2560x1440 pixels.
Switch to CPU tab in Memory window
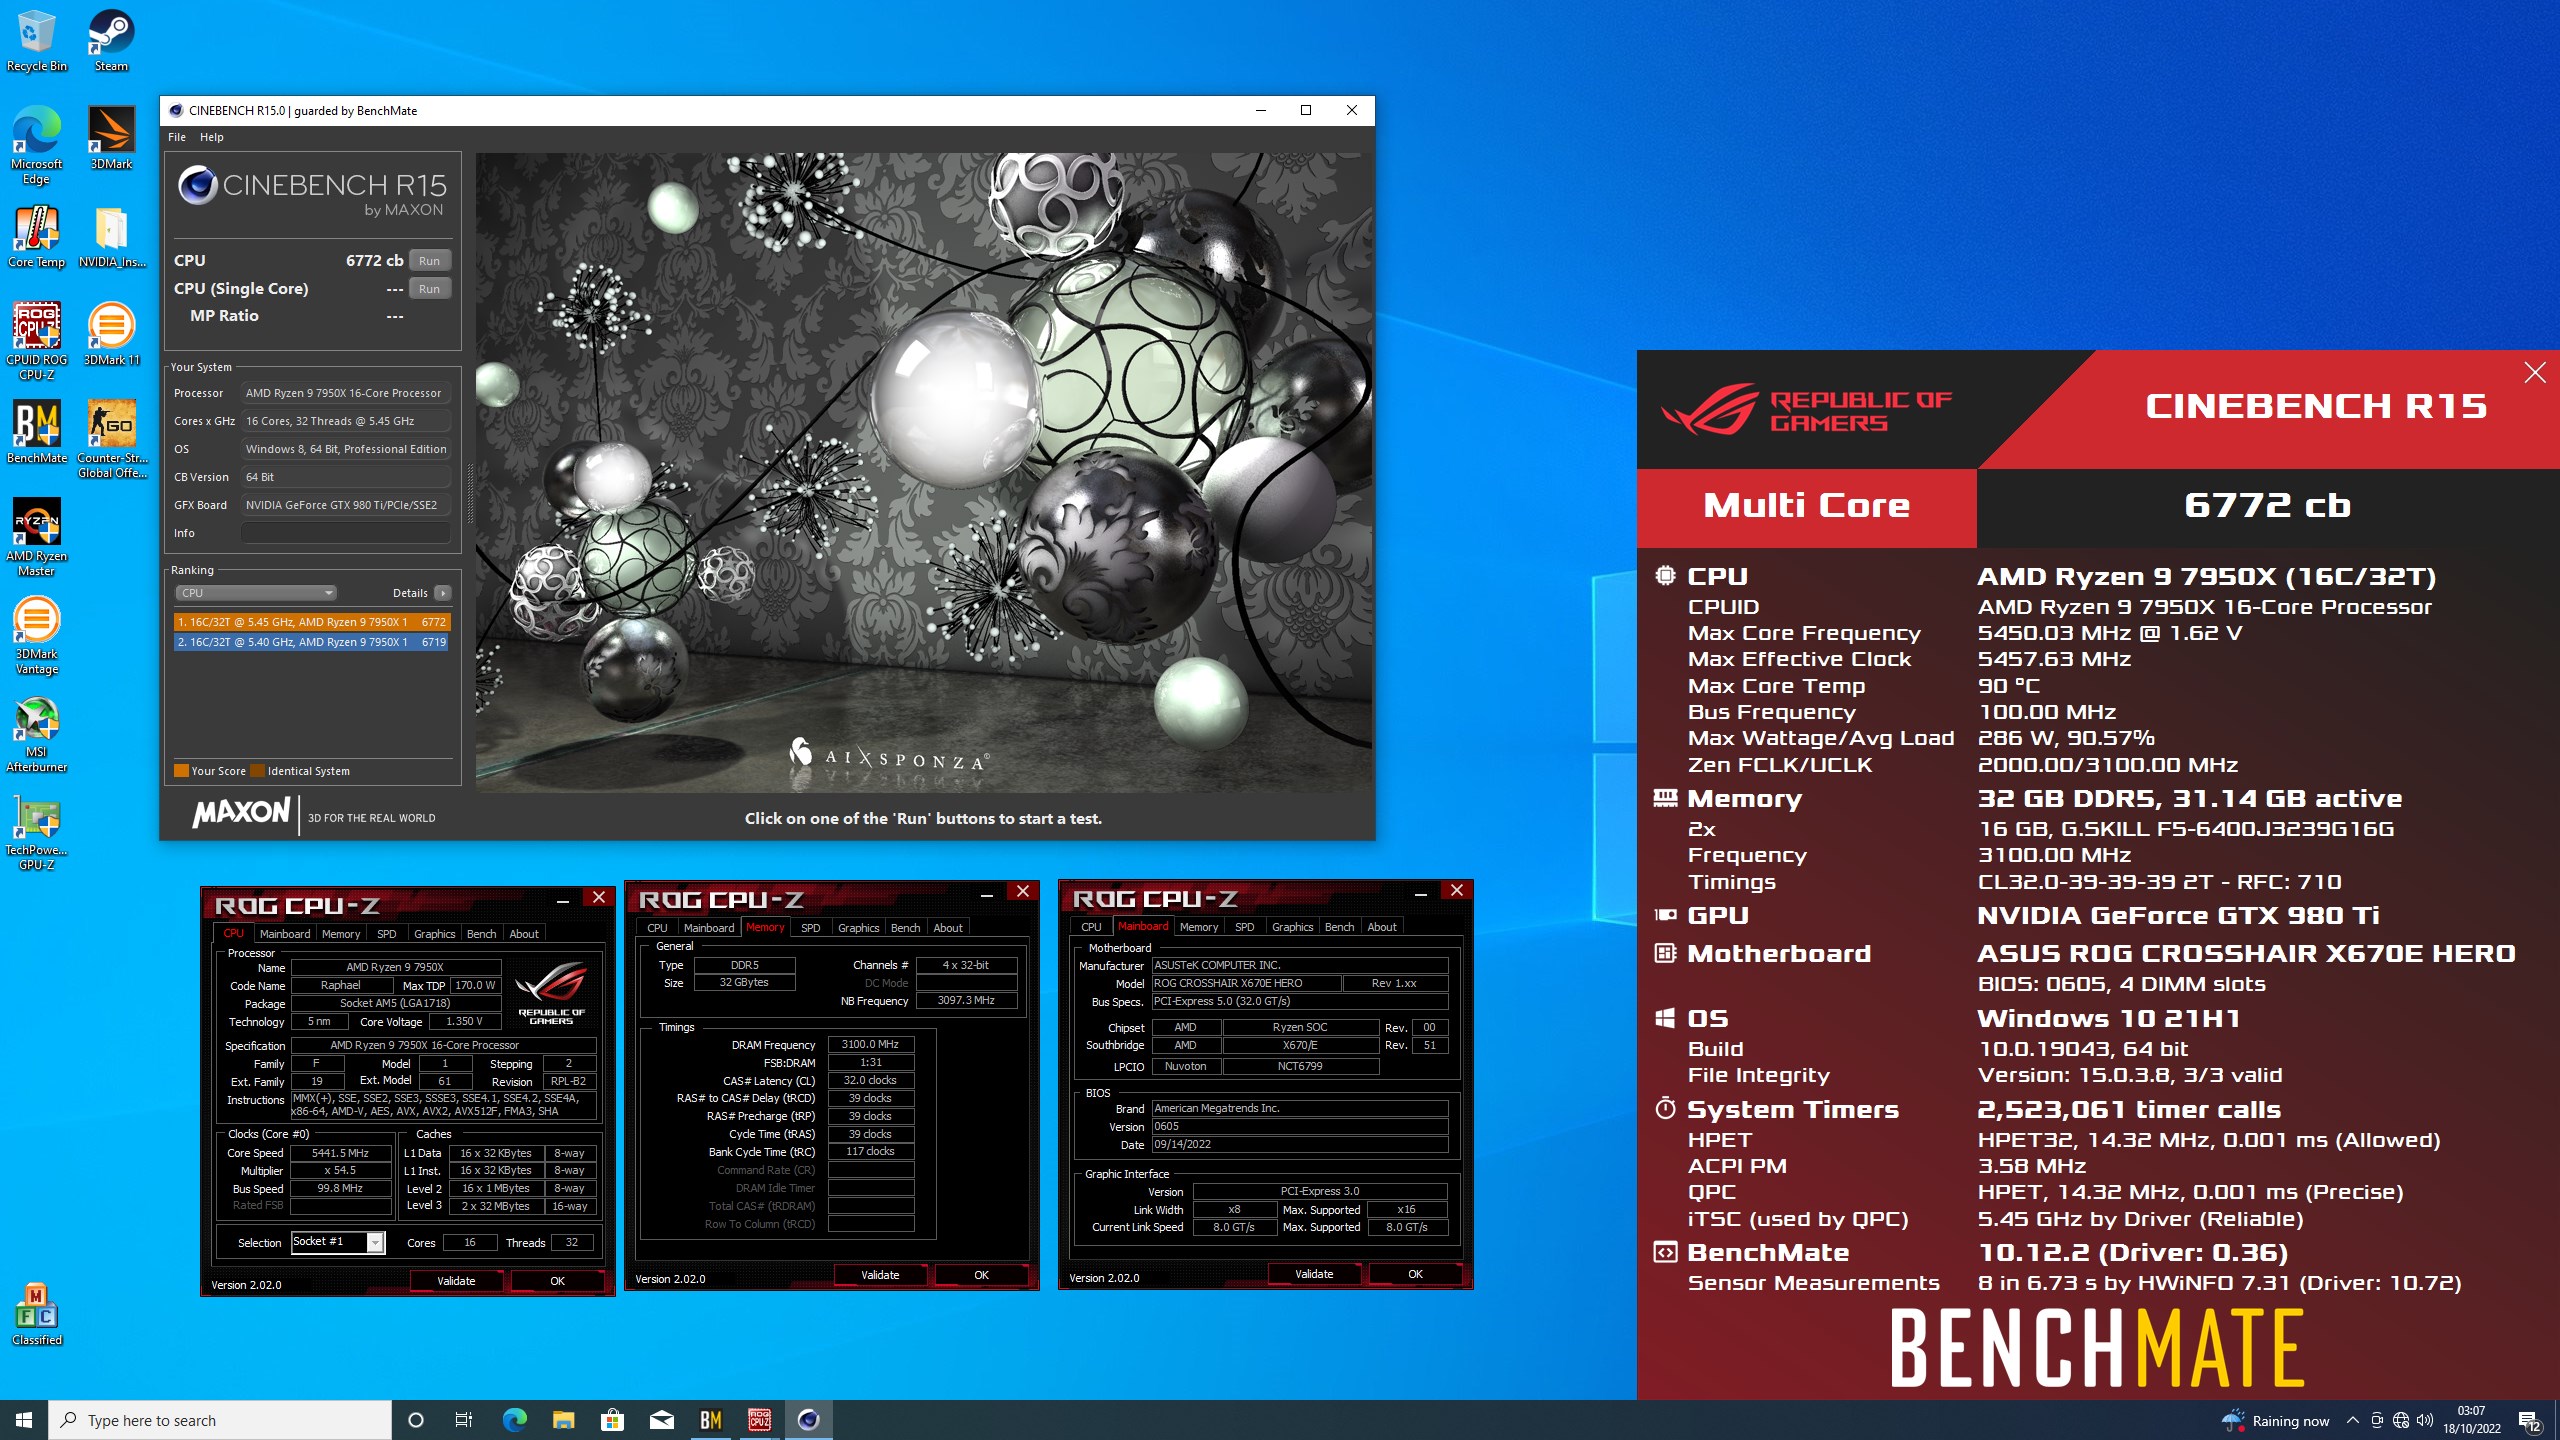tap(657, 927)
